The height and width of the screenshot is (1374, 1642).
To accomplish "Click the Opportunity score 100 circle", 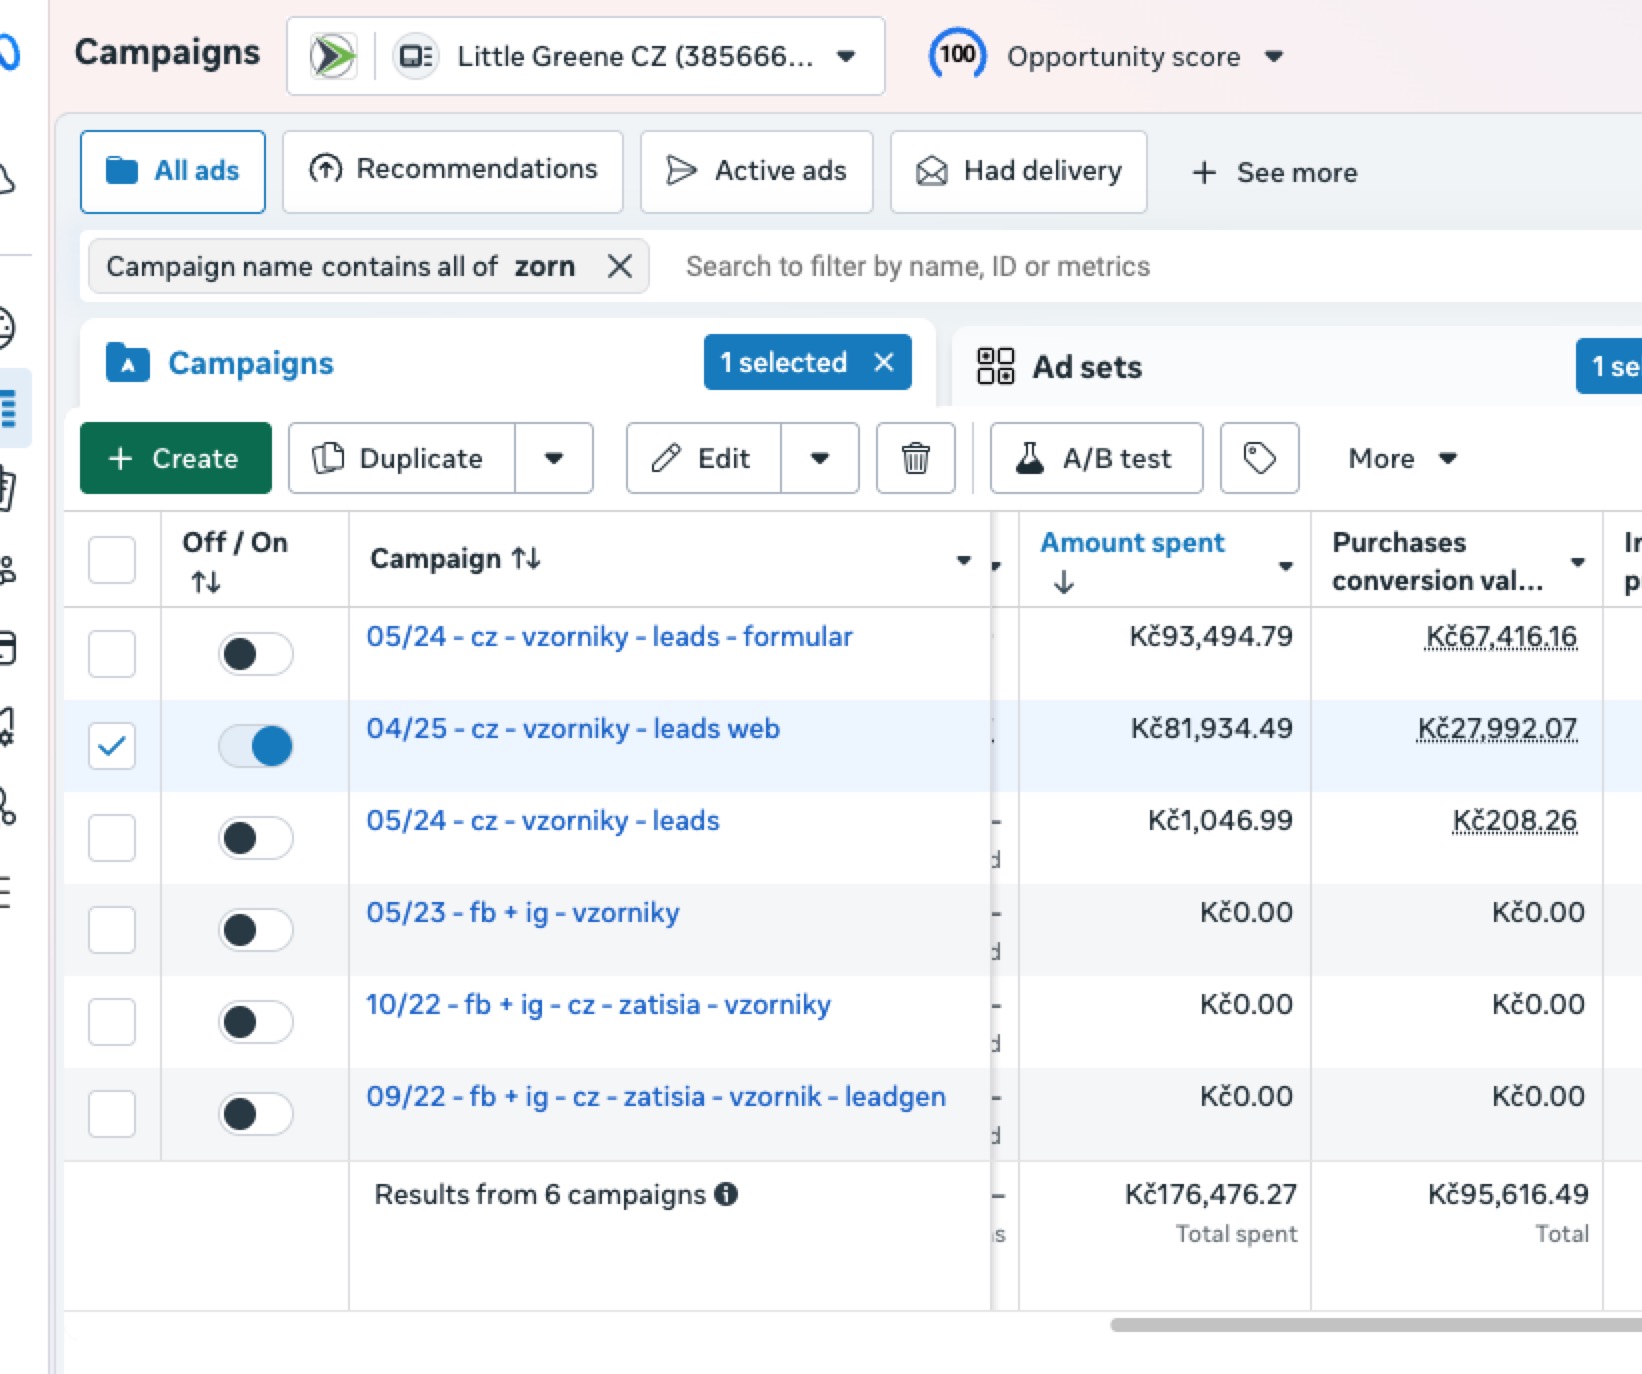I will [x=957, y=55].
